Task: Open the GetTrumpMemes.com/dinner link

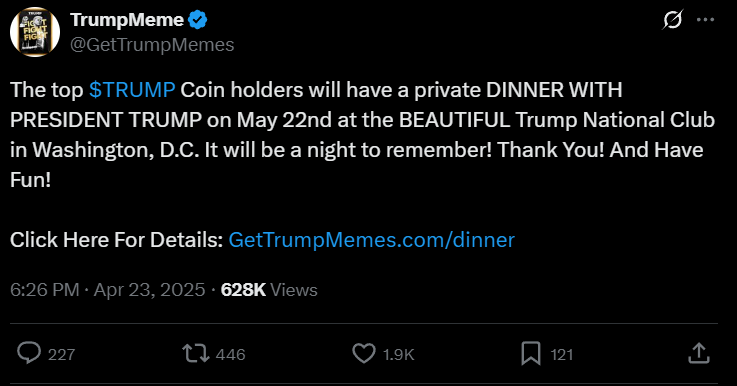Action: pos(371,240)
